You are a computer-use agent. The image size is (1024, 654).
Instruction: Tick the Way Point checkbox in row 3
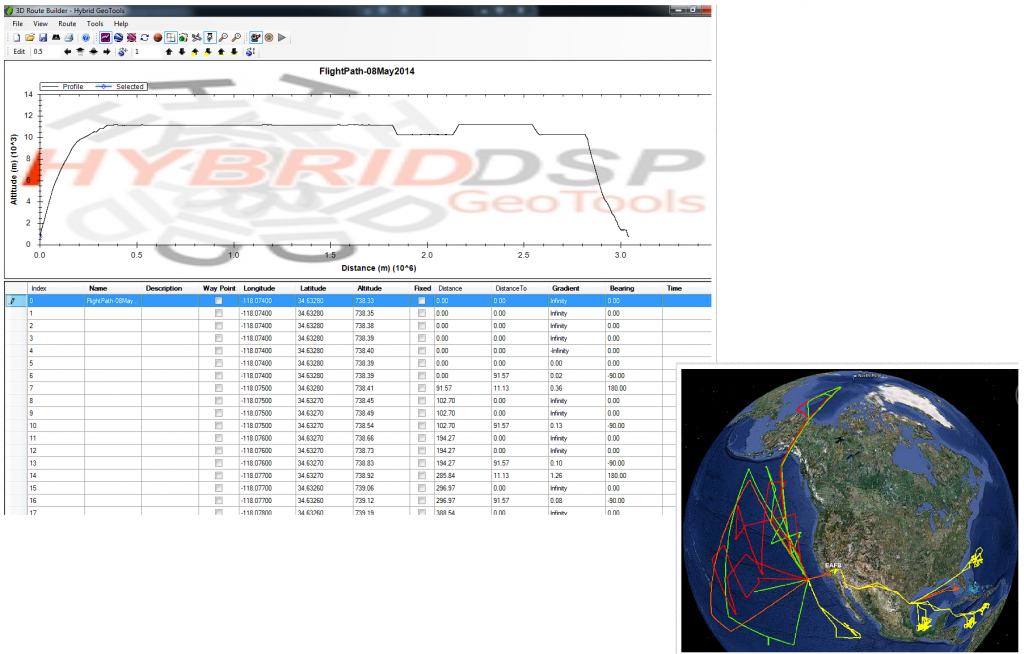coord(219,338)
